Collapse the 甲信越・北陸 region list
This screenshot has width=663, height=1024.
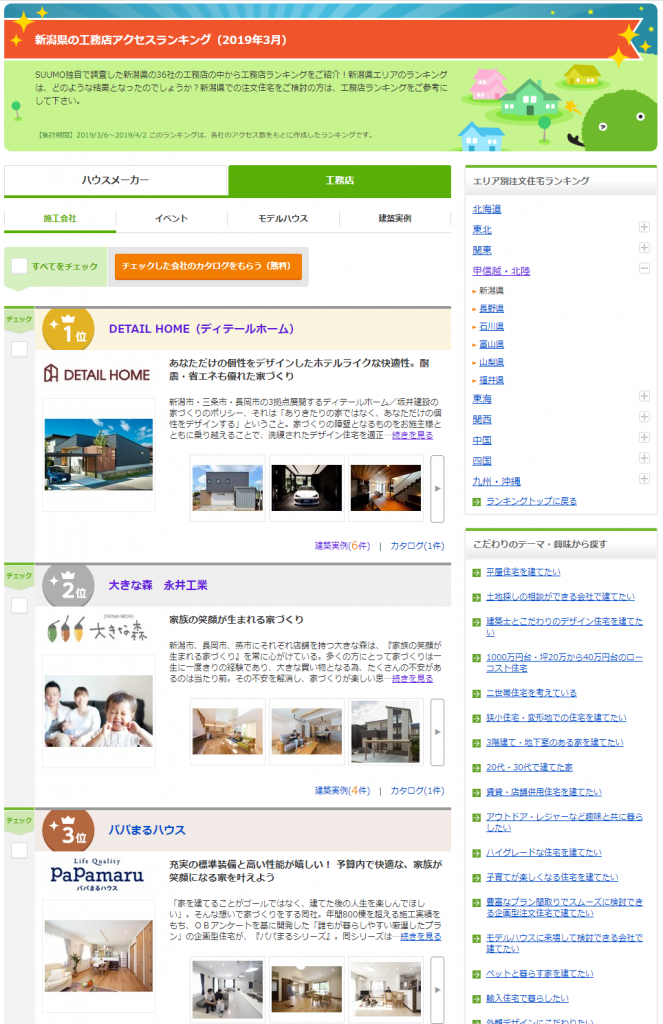[644, 269]
